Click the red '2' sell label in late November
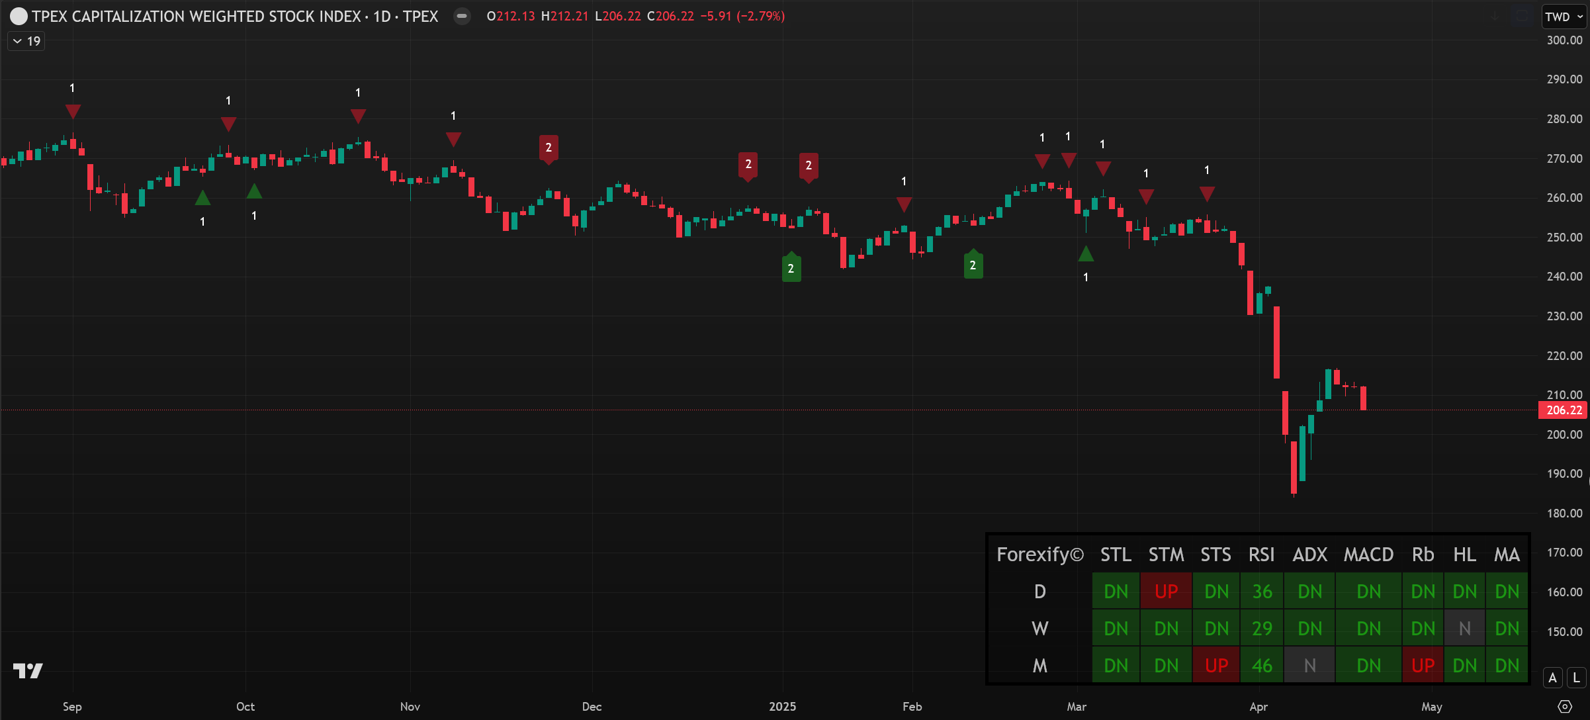This screenshot has height=720, width=1590. (x=548, y=149)
